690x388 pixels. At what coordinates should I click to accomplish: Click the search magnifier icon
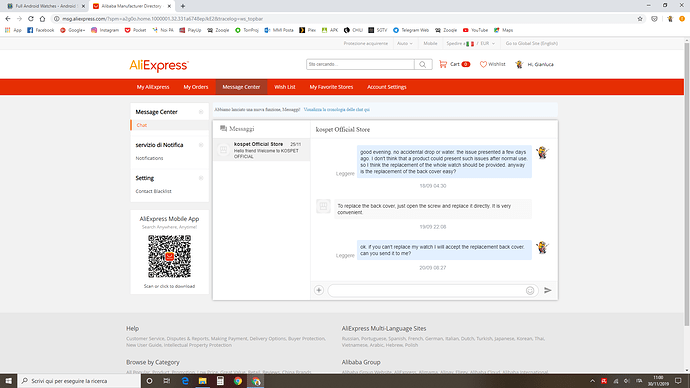pos(423,64)
